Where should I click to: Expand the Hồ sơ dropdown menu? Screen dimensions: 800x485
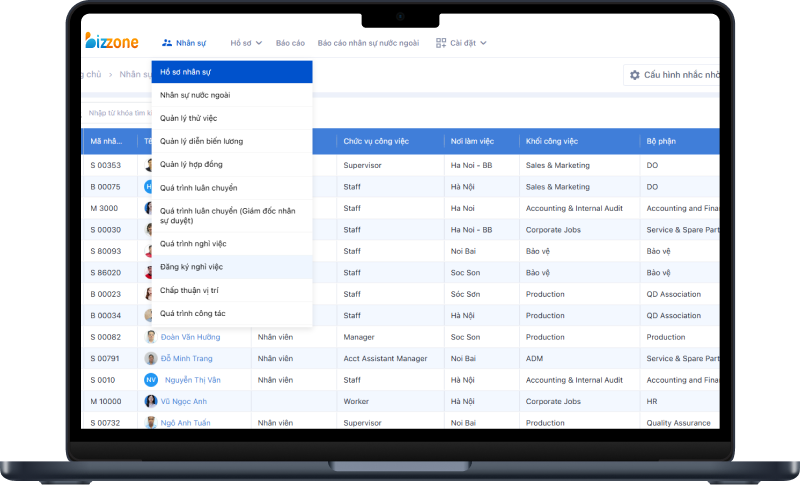pos(246,43)
